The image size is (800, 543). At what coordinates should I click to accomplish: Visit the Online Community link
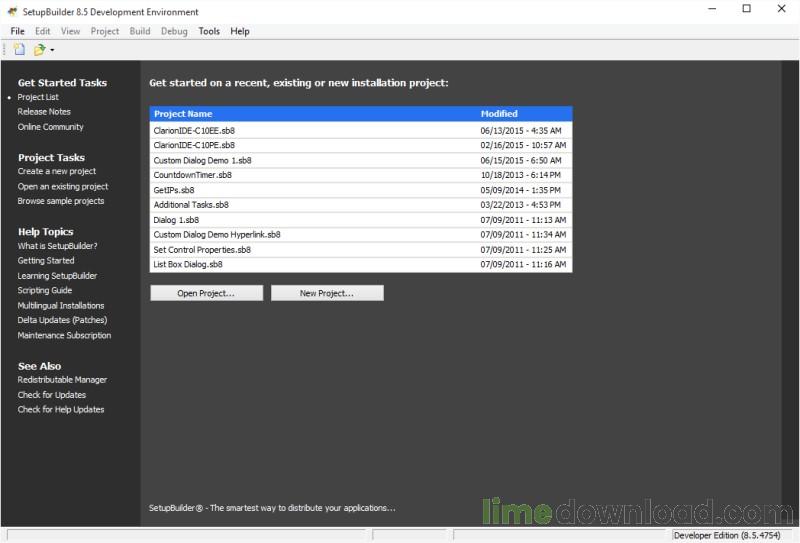(x=50, y=127)
